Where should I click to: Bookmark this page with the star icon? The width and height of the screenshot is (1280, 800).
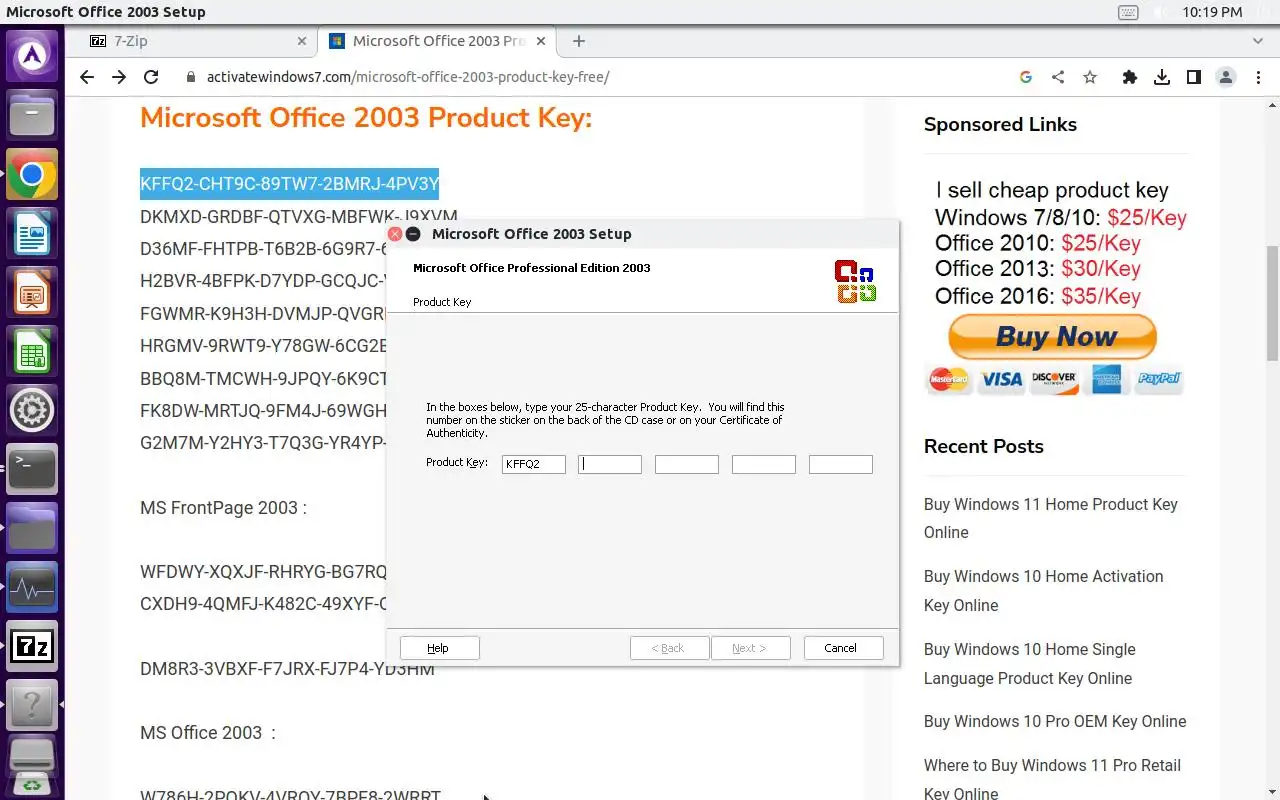pos(1090,77)
